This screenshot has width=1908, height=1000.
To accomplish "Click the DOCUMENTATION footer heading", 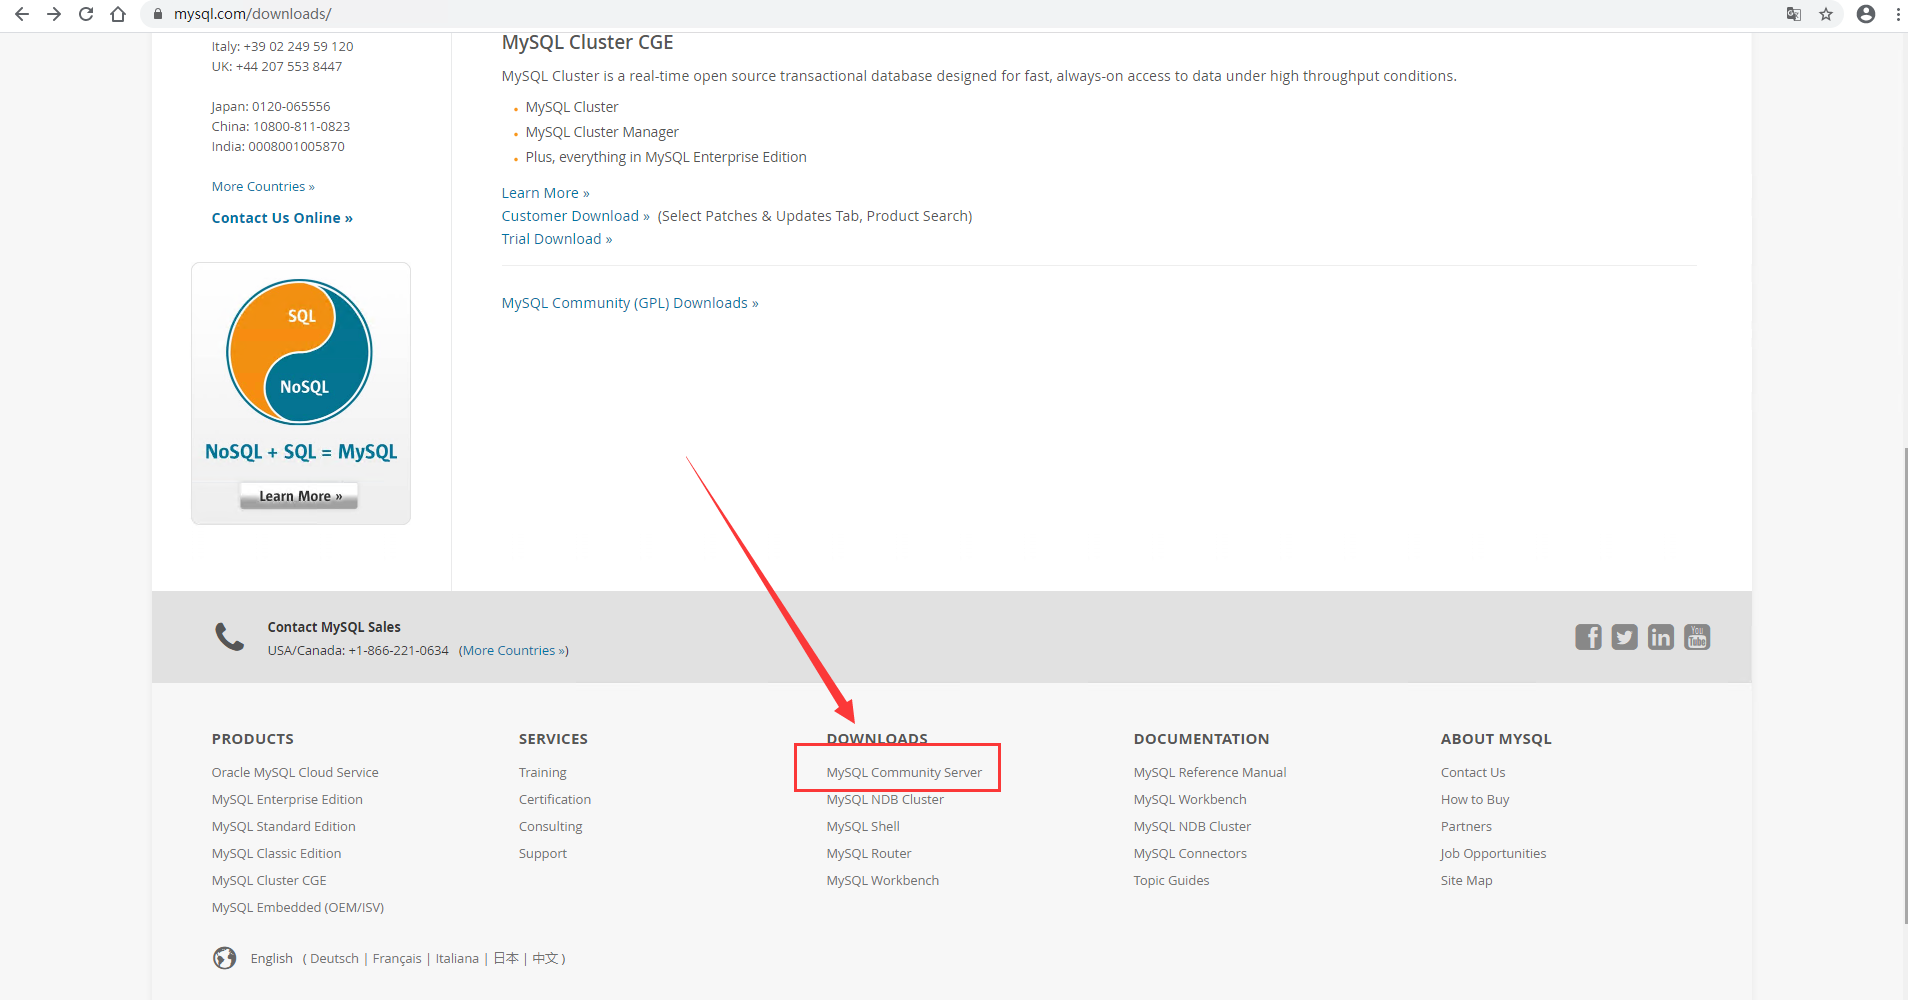I will pyautogui.click(x=1201, y=739).
